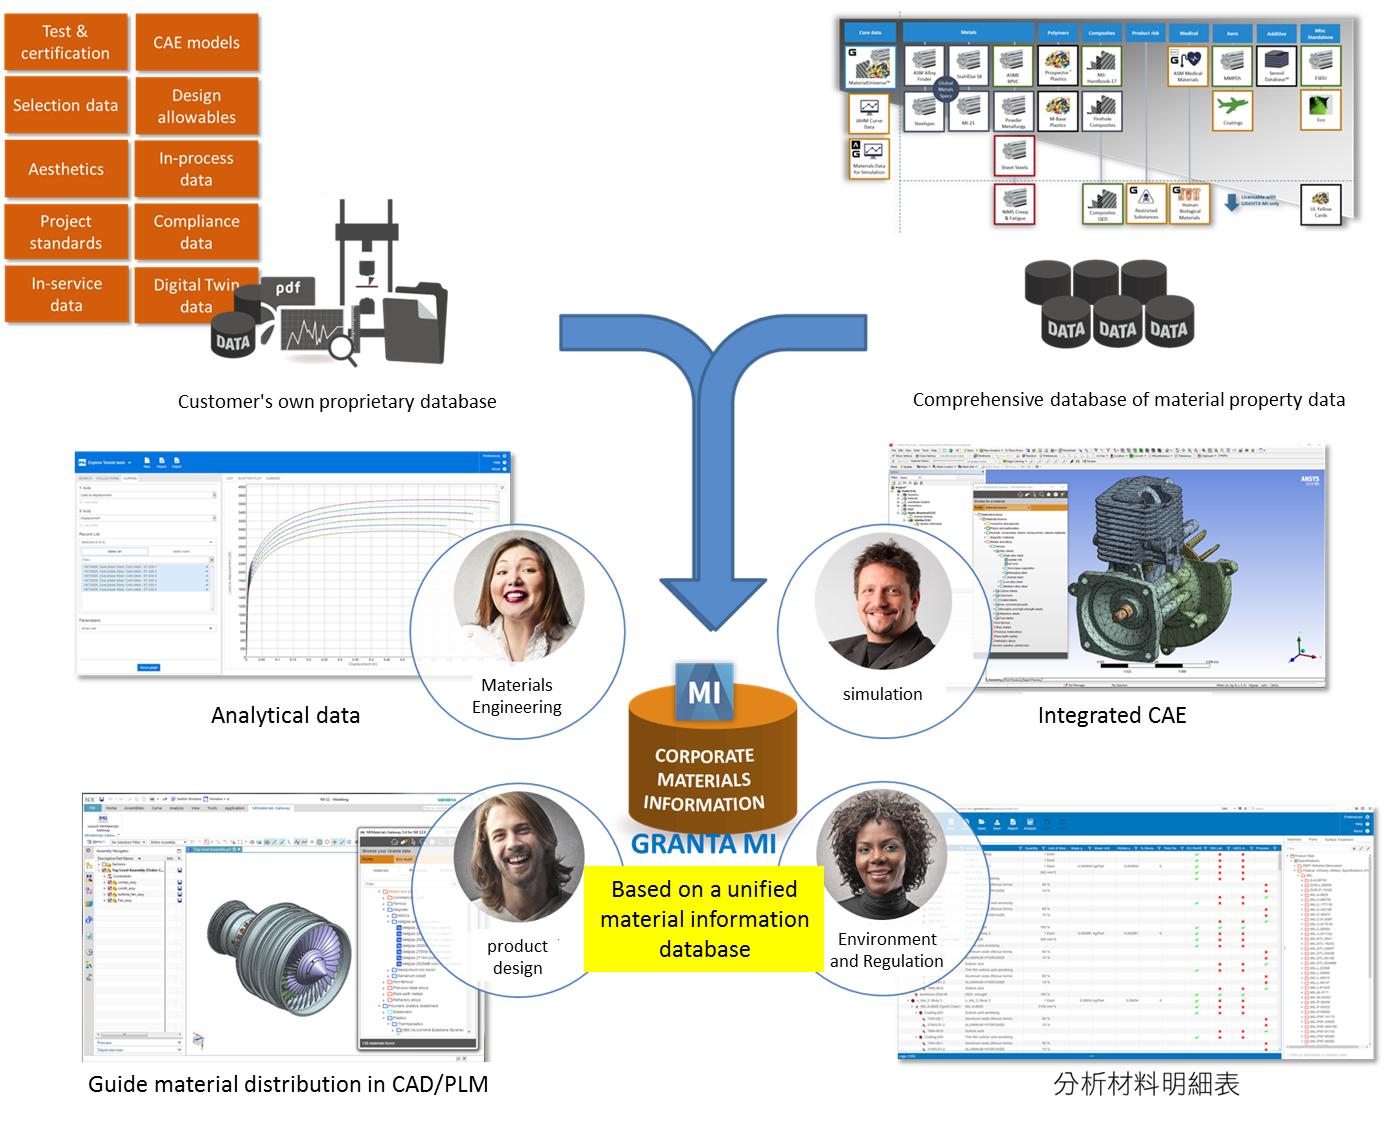Click the Reset graph button
The image size is (1384, 1125).
[148, 667]
